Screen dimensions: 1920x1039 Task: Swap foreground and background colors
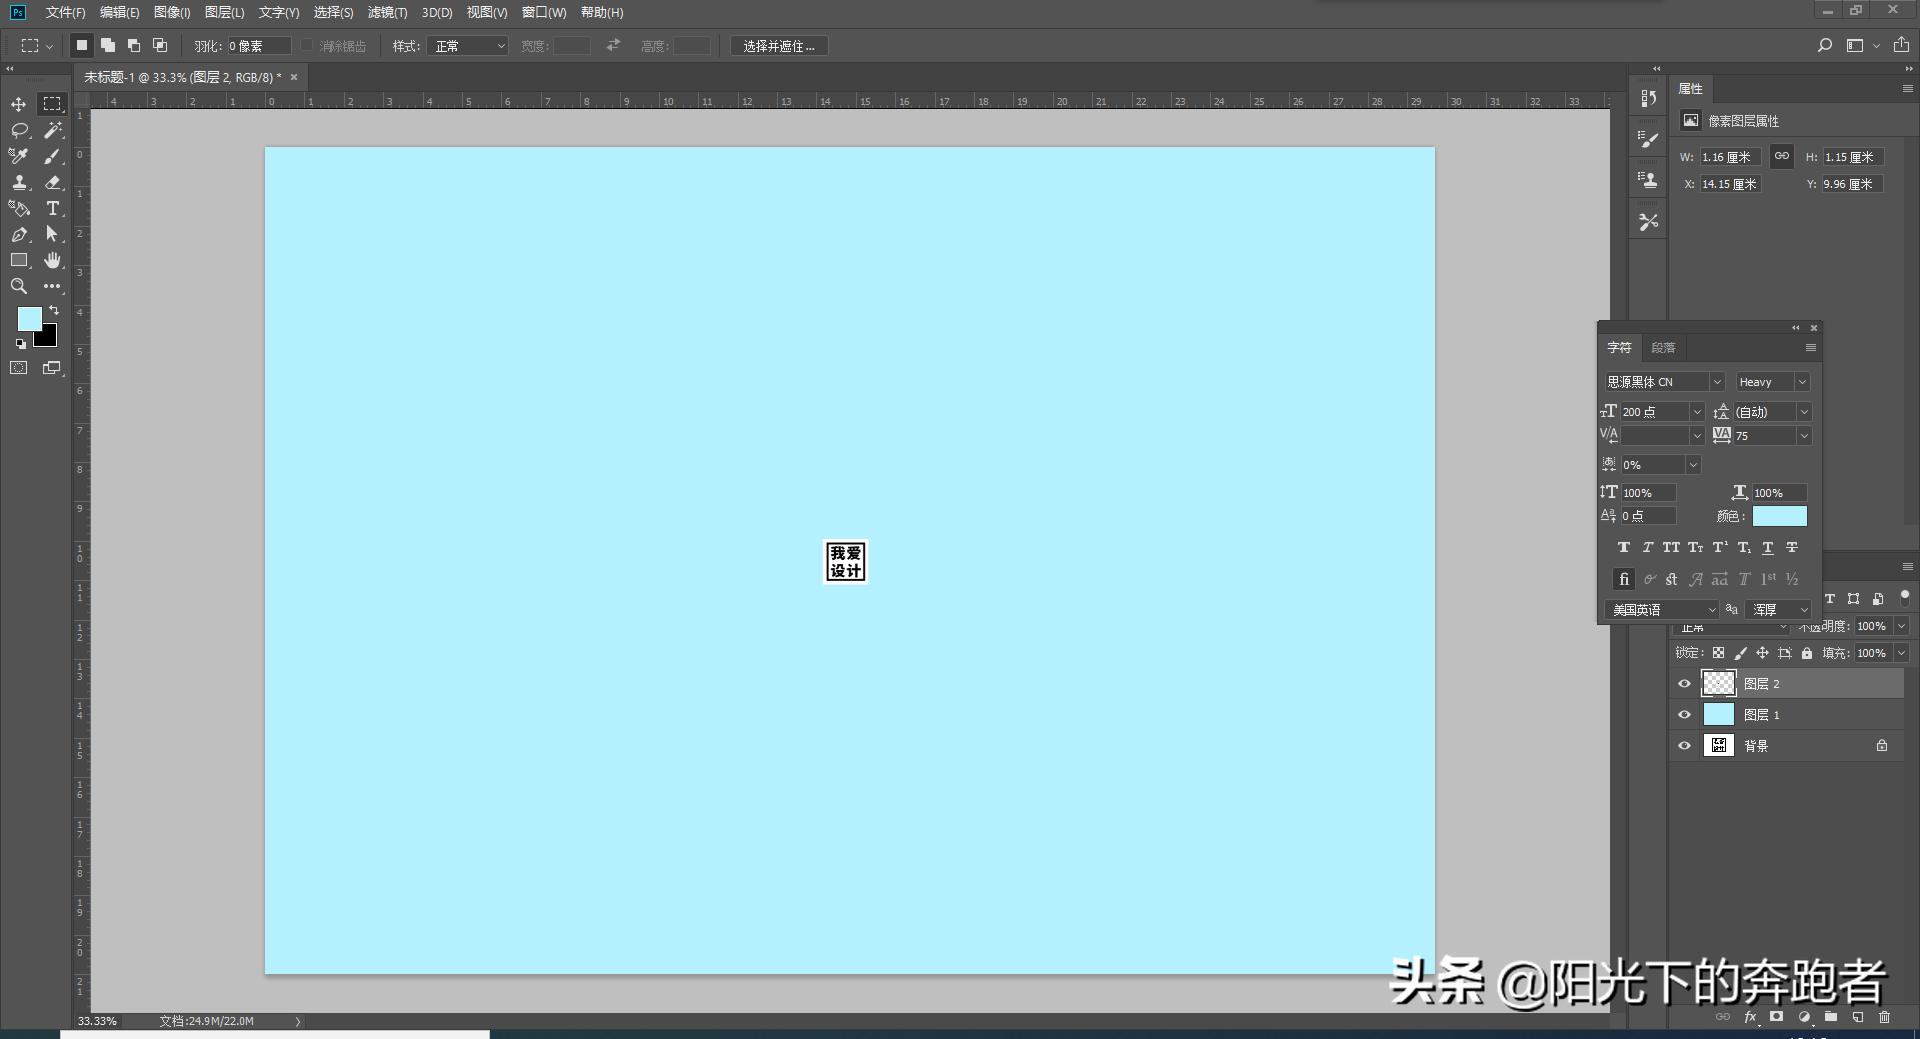[x=54, y=310]
